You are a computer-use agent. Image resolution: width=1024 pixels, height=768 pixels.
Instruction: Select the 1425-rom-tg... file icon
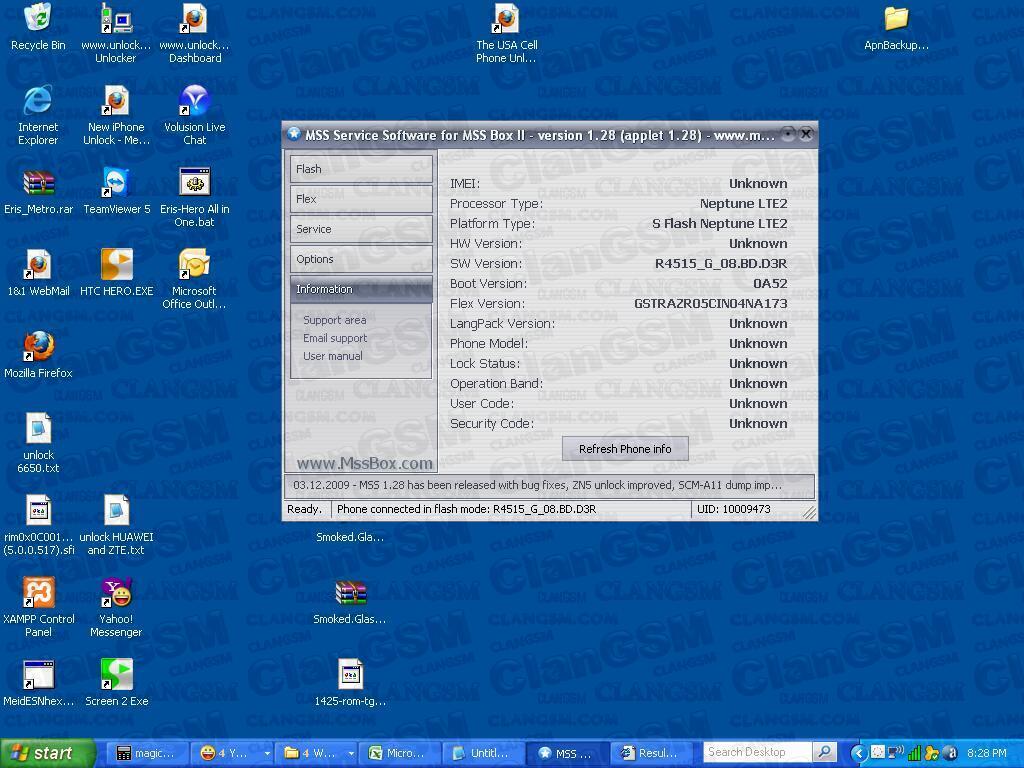click(350, 675)
